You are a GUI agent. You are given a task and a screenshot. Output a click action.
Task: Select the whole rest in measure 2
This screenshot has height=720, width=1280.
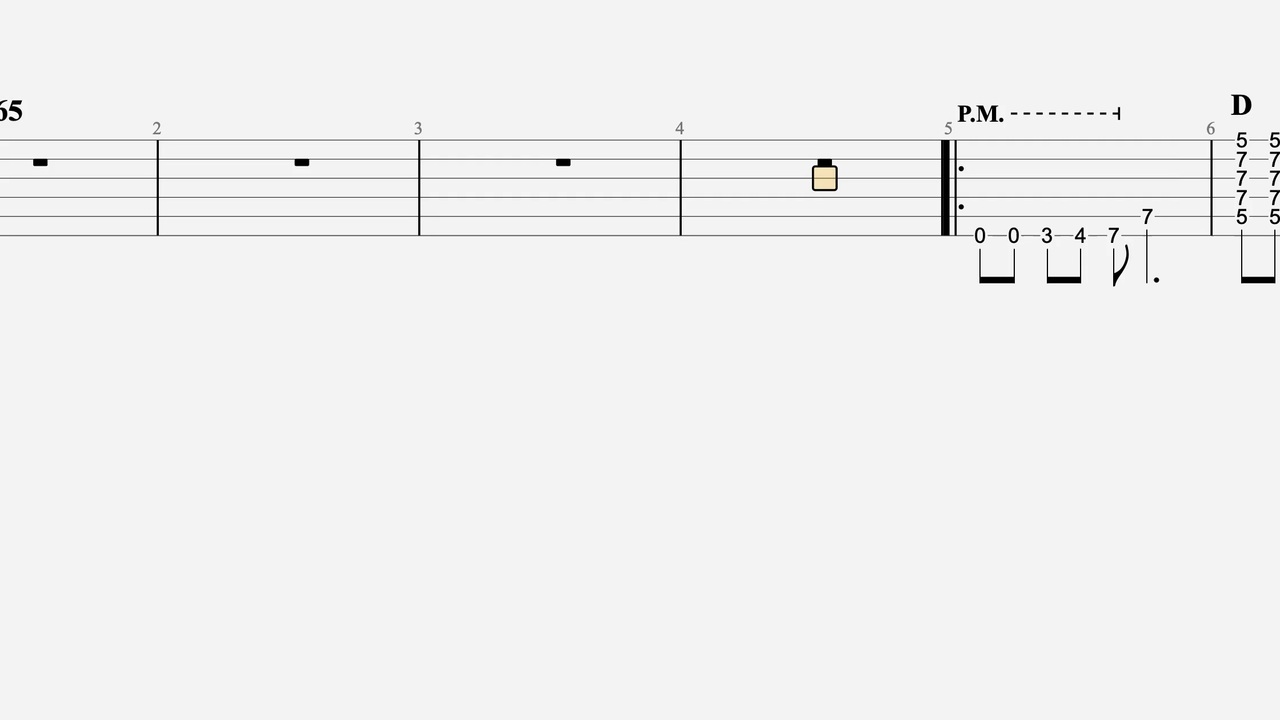pos(302,162)
